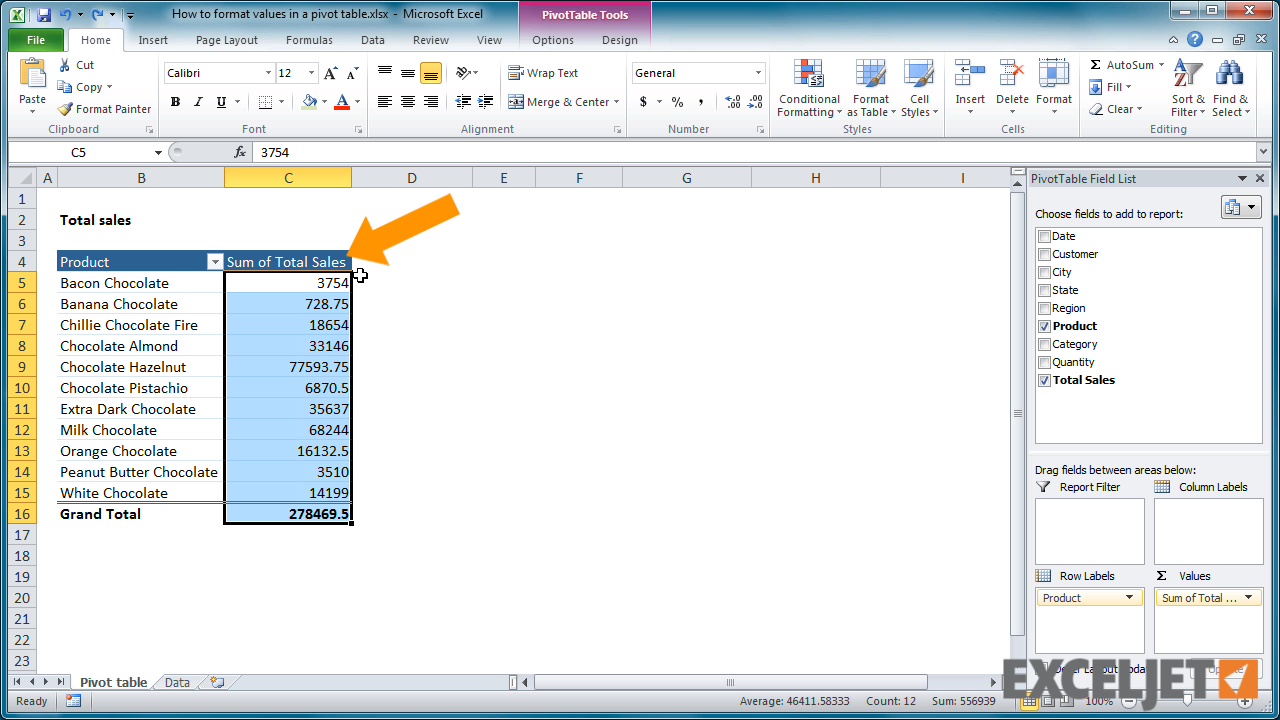The image size is (1280, 720).
Task: Switch to the Design ribbon tab
Action: 618,40
